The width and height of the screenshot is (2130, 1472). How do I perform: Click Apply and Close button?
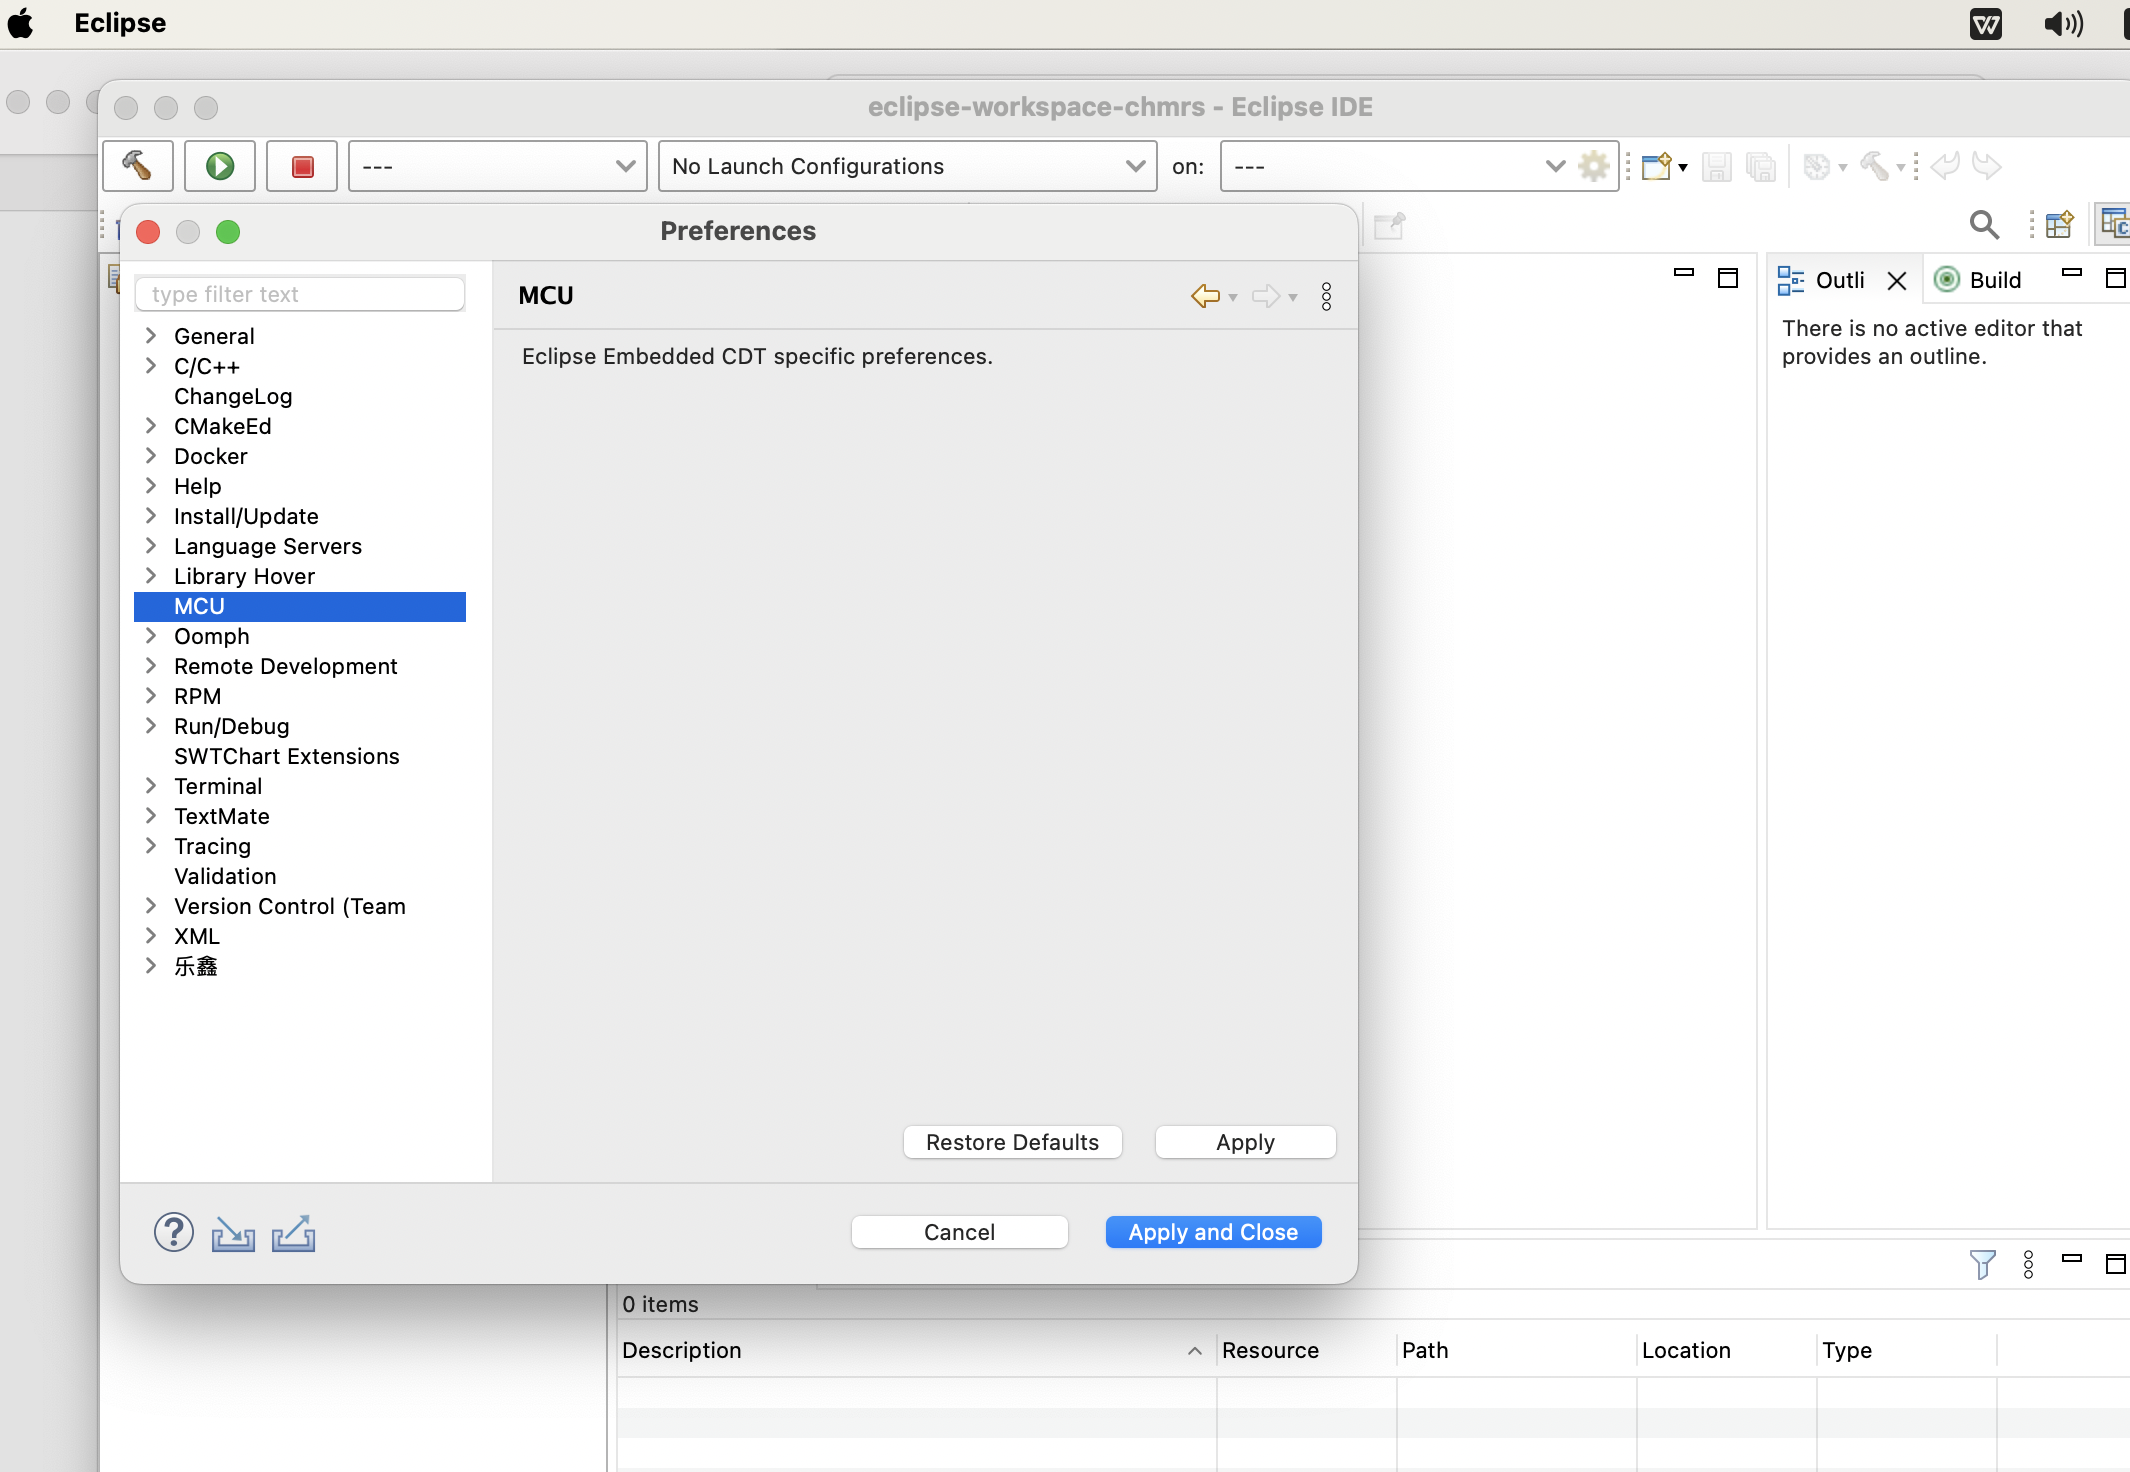coord(1212,1231)
